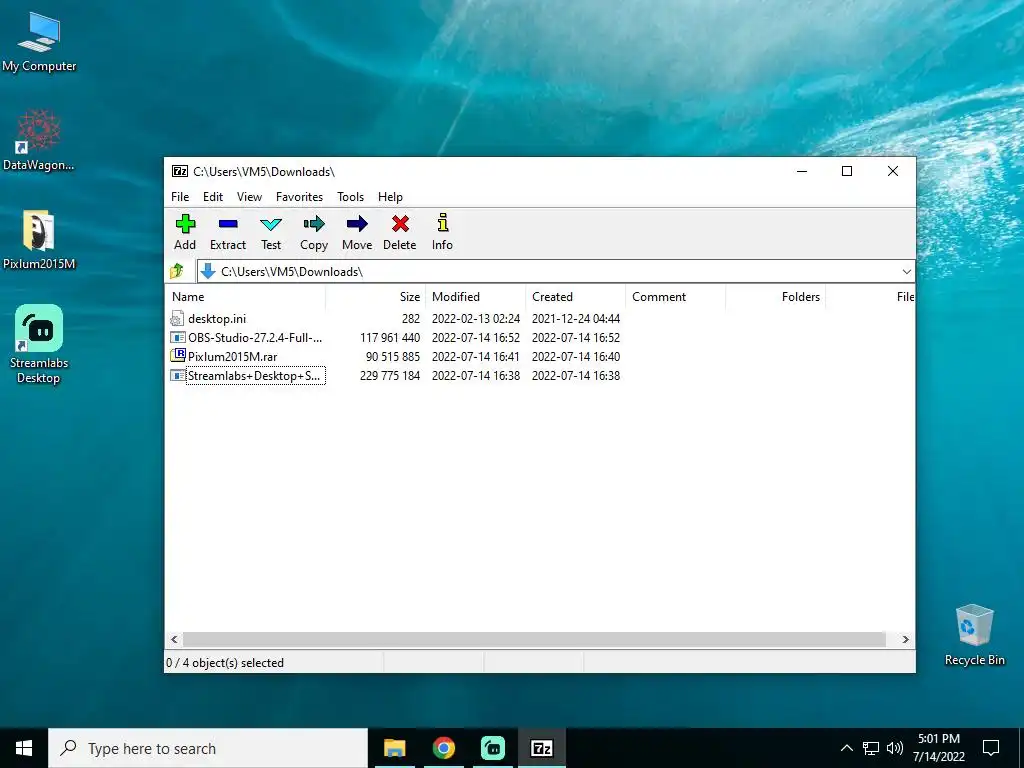Click the 7z title bar icon
This screenshot has height=768, width=1024.
click(180, 171)
